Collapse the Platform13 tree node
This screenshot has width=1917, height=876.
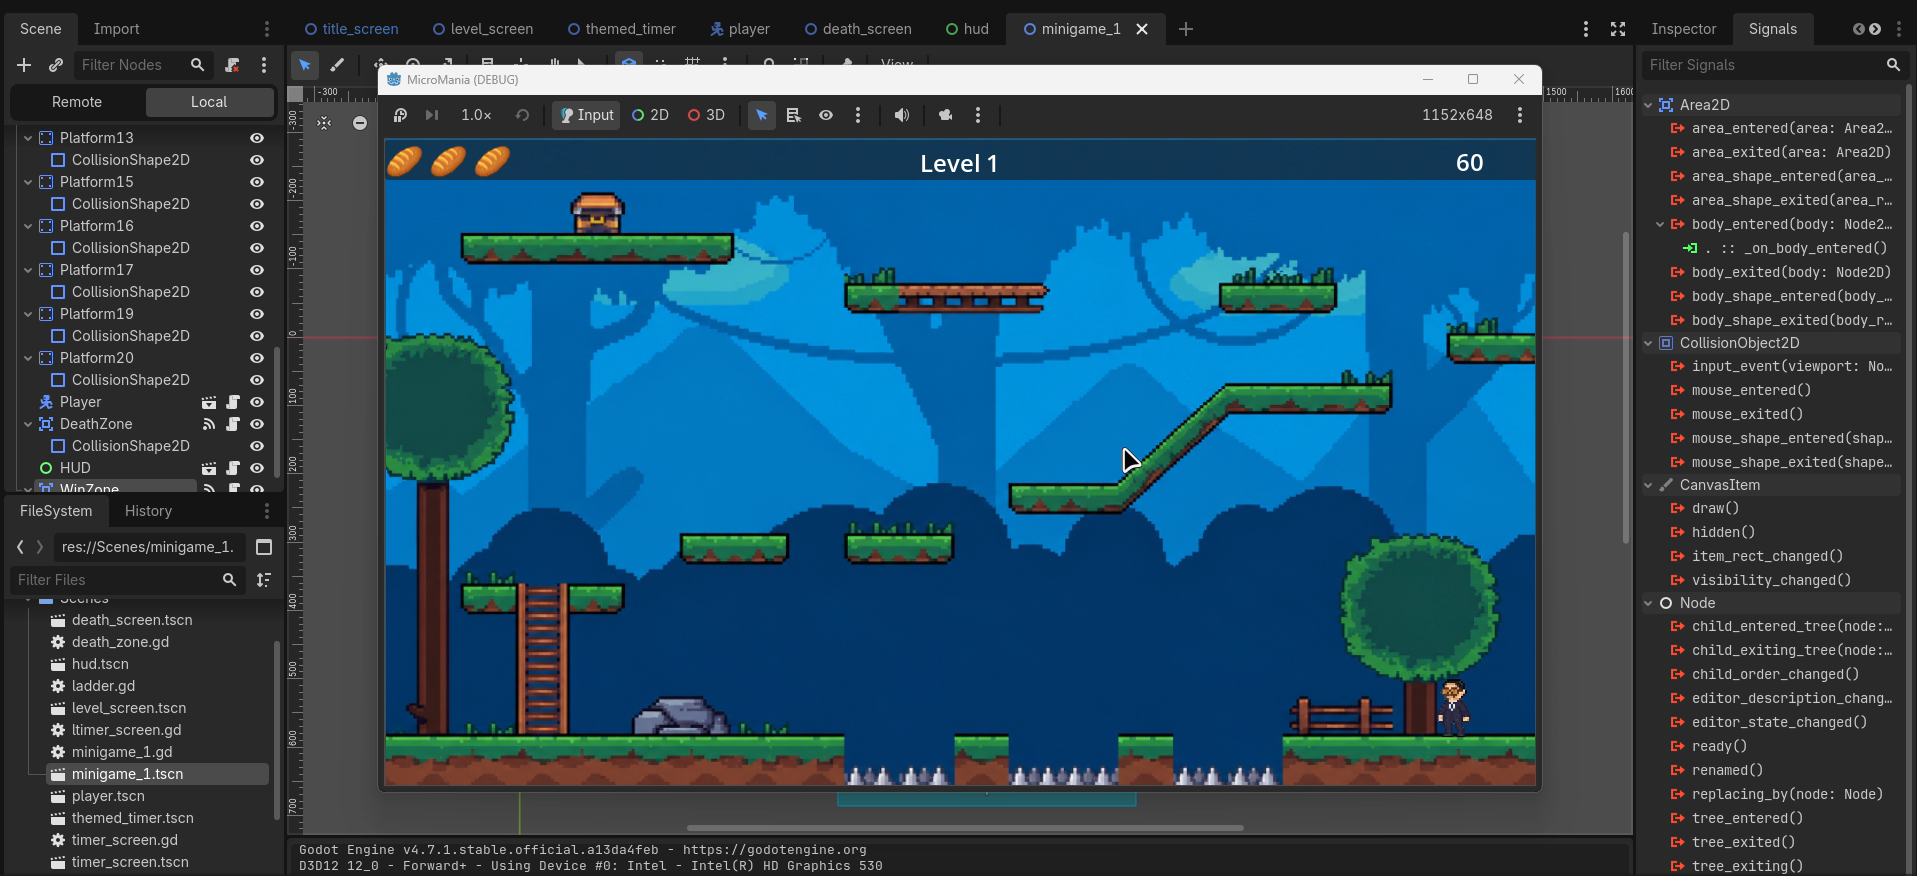point(28,138)
